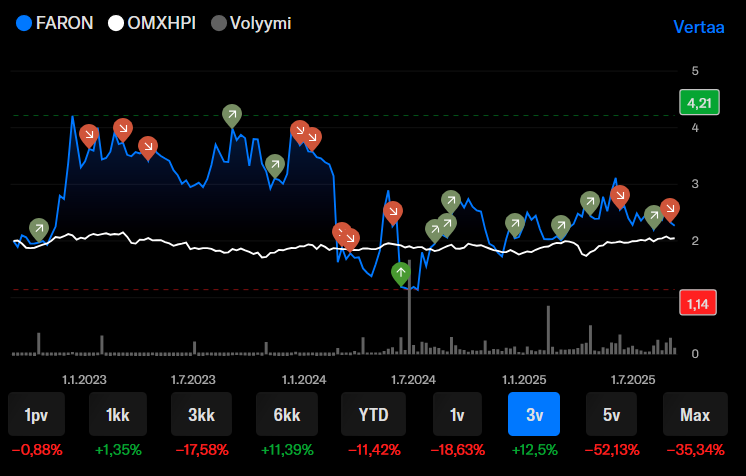746x476 pixels.
Task: Click the green 4,21 high price label
Action: click(x=697, y=102)
